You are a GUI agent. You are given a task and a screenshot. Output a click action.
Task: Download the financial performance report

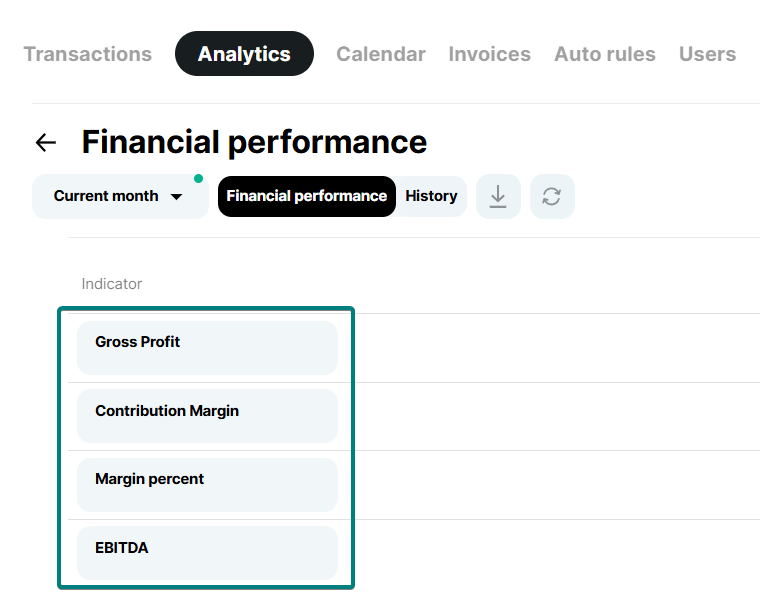click(498, 196)
